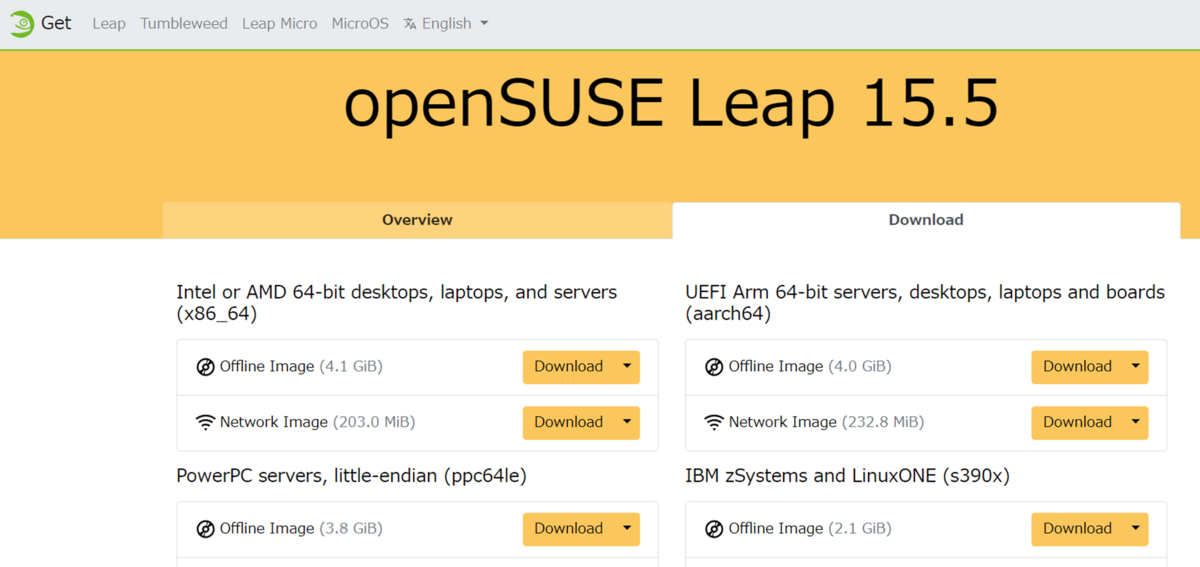Expand s390x Offline Image download options arrow
The height and width of the screenshot is (567, 1200).
tap(1135, 529)
